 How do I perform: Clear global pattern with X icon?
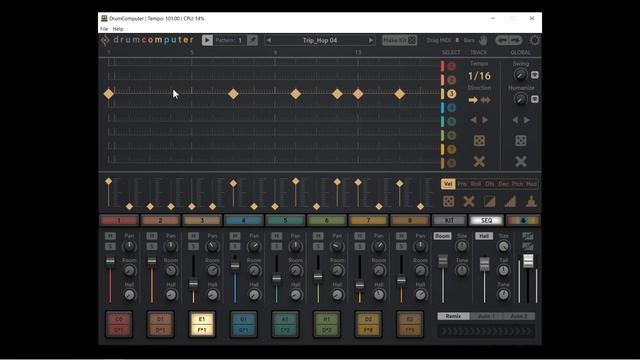click(x=521, y=162)
